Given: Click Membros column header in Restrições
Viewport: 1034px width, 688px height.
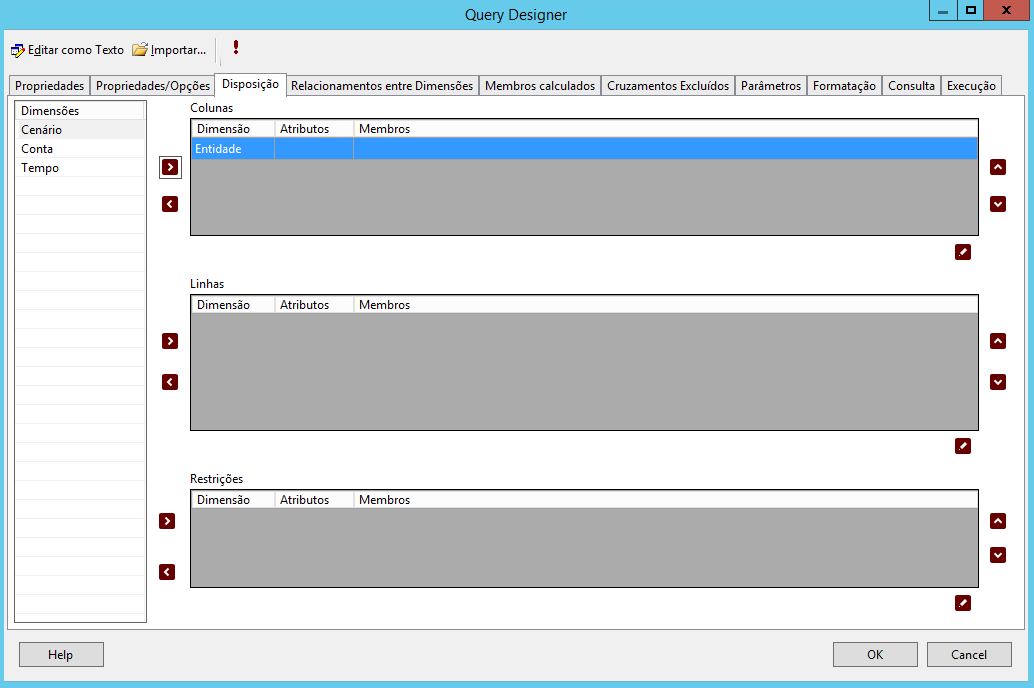Looking at the screenshot, I should click(665, 500).
